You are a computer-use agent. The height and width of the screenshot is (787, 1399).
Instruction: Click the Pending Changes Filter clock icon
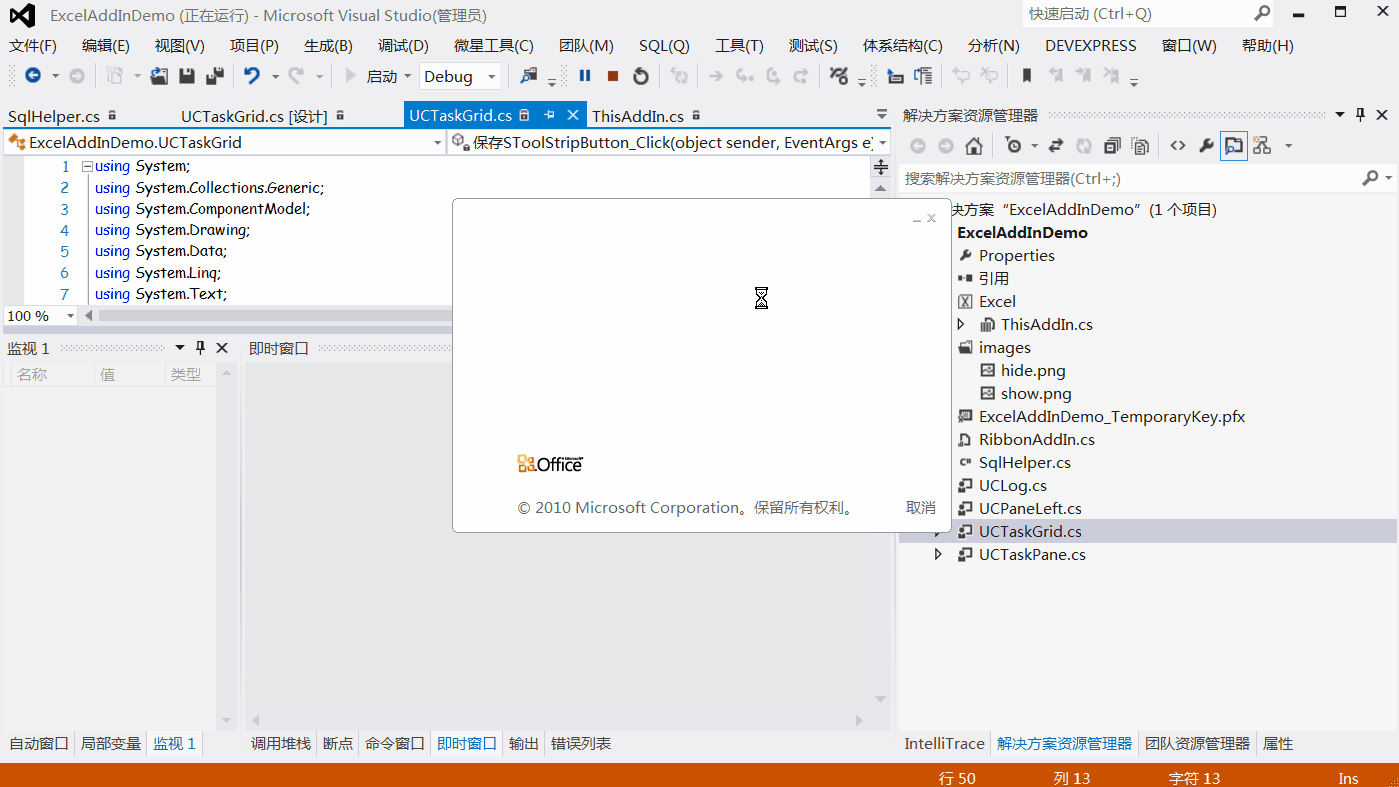[x=1013, y=146]
